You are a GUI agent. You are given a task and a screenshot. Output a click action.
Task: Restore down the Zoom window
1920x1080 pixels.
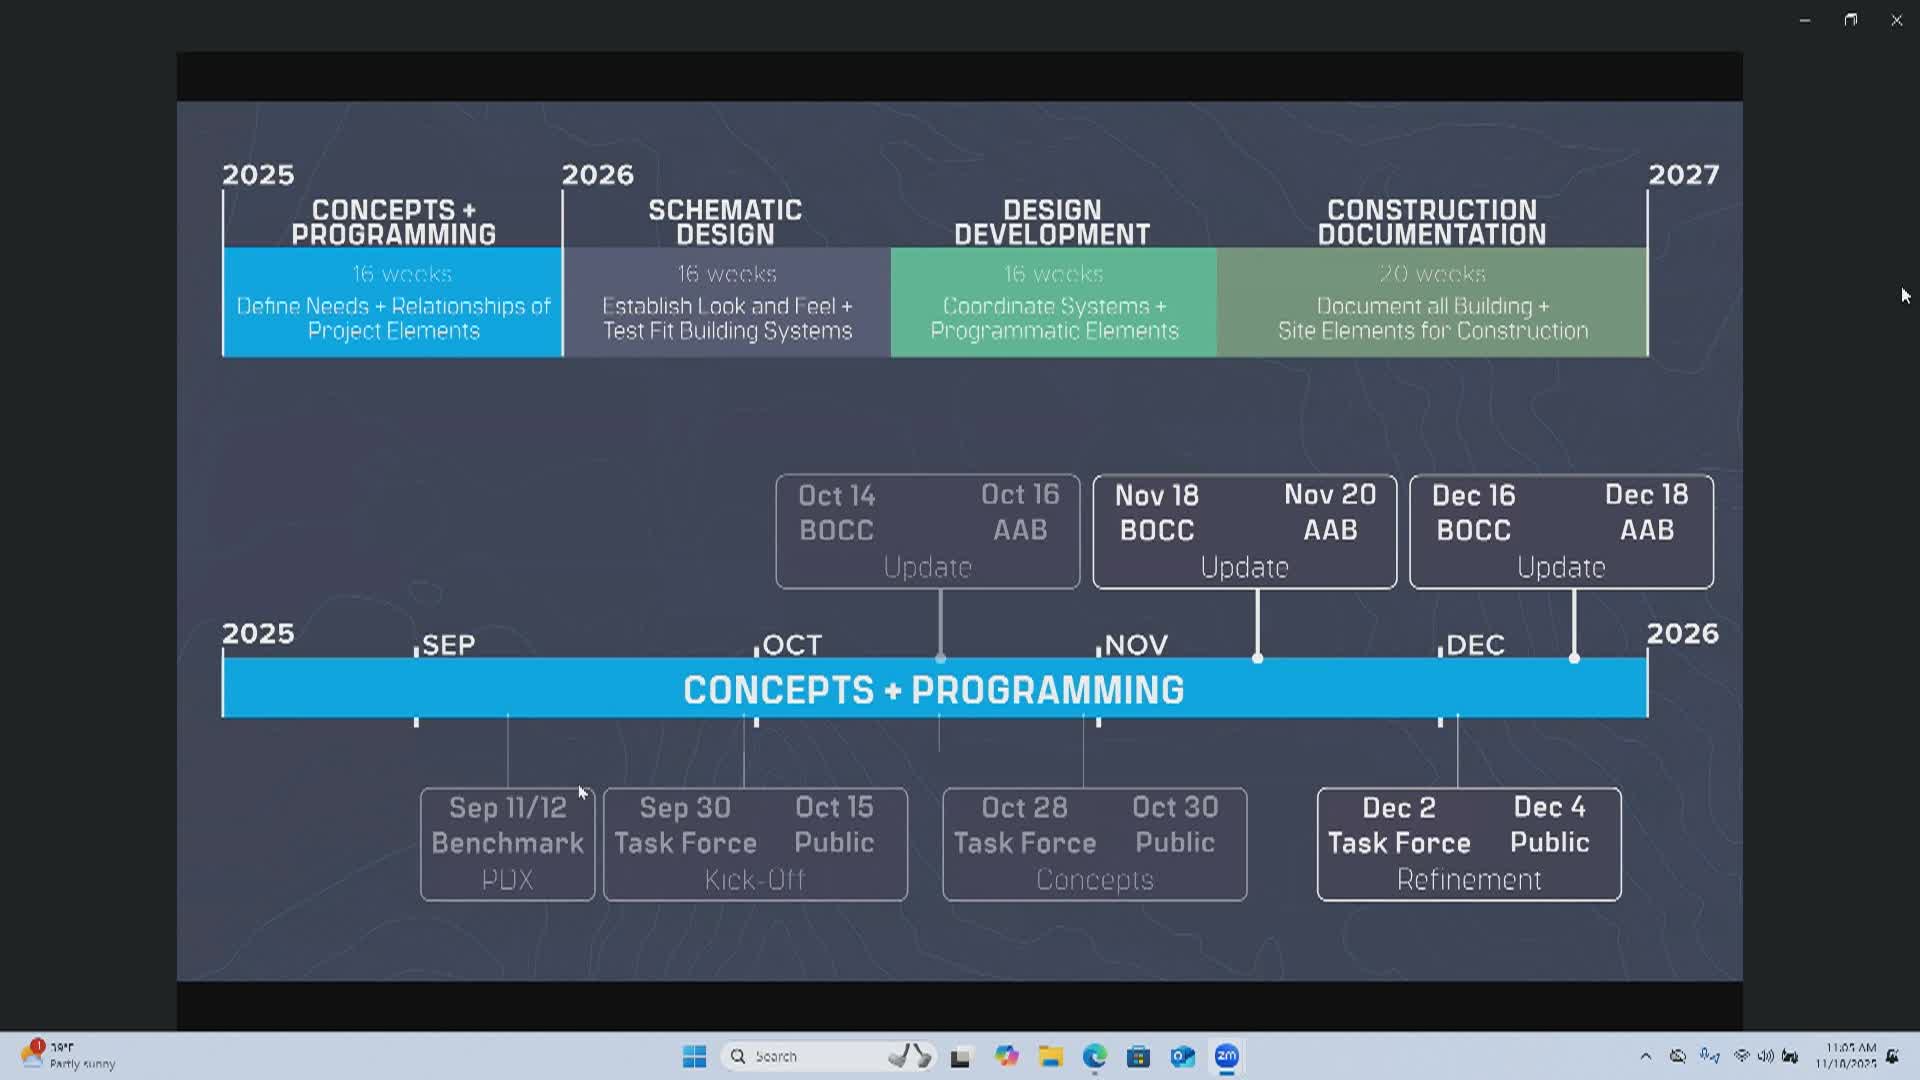[x=1851, y=20]
